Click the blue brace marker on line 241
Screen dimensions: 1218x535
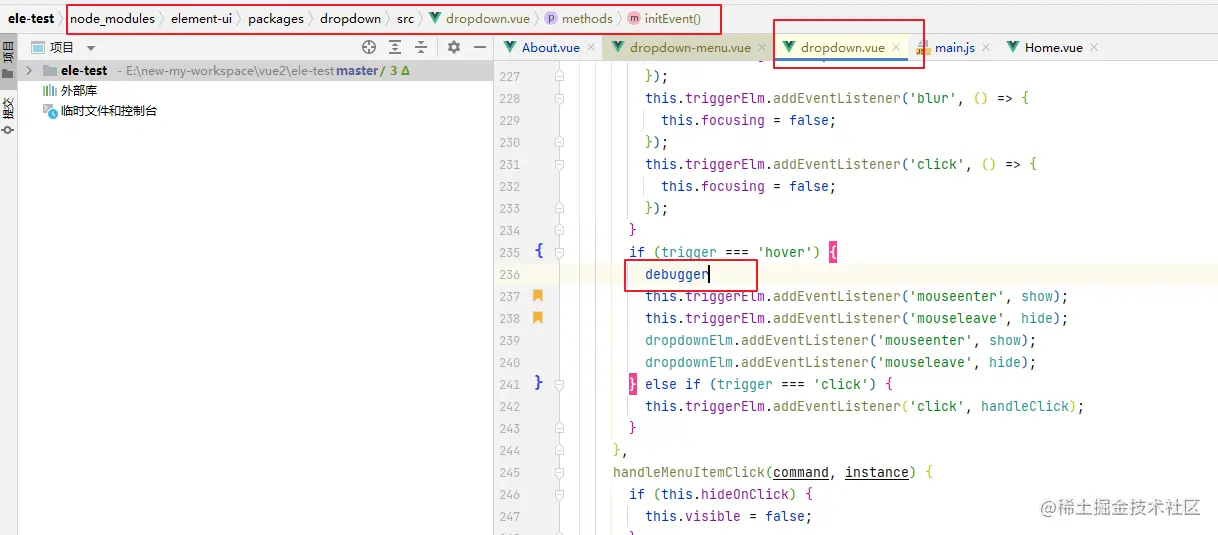(x=539, y=383)
